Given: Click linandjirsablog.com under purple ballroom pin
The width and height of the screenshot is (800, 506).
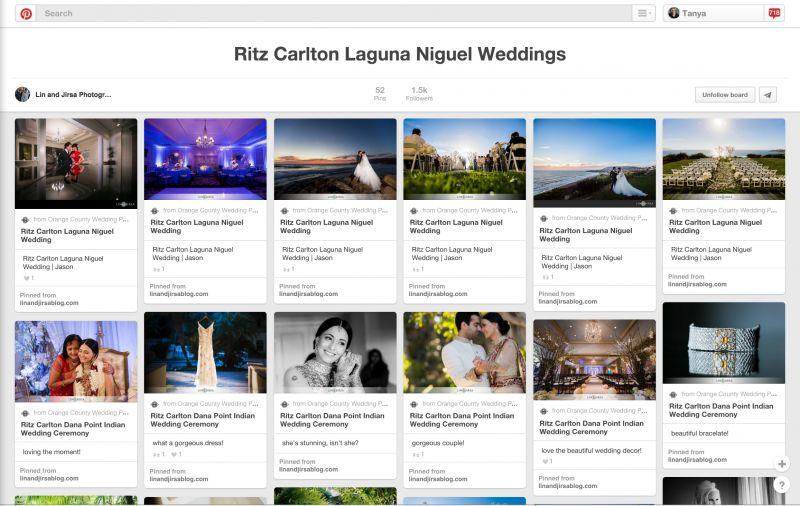Looking at the screenshot, I should click(x=179, y=294).
